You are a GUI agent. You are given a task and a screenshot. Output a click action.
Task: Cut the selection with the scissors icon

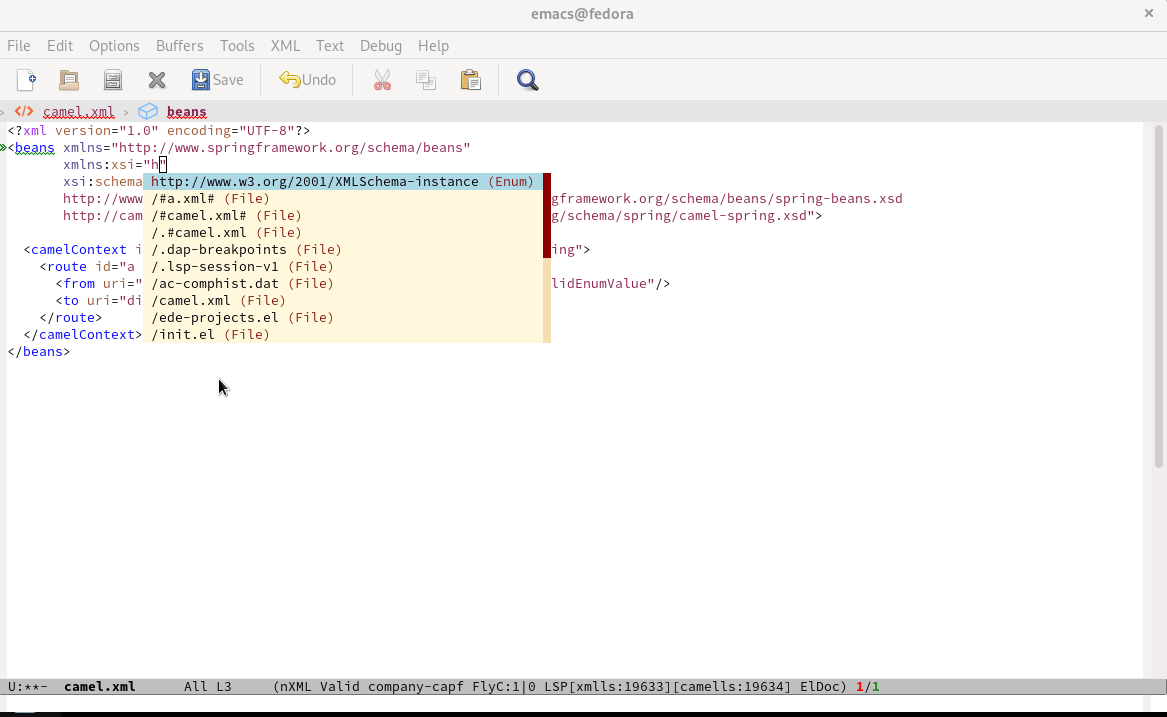coord(382,79)
